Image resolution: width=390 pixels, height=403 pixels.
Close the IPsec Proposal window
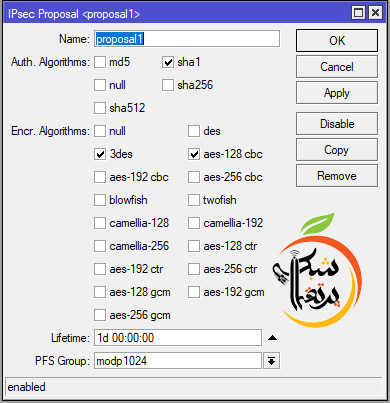(375, 13)
